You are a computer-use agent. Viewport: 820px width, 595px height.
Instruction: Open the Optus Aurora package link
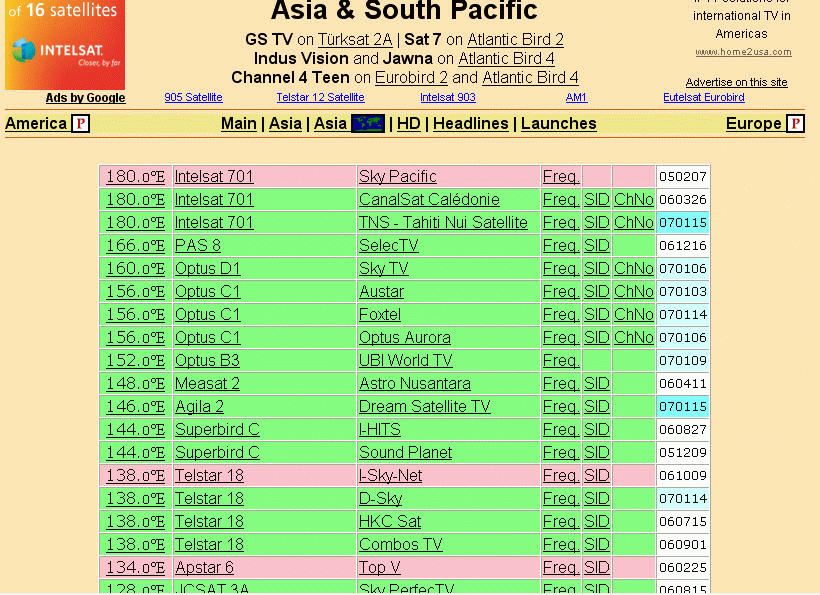click(405, 338)
